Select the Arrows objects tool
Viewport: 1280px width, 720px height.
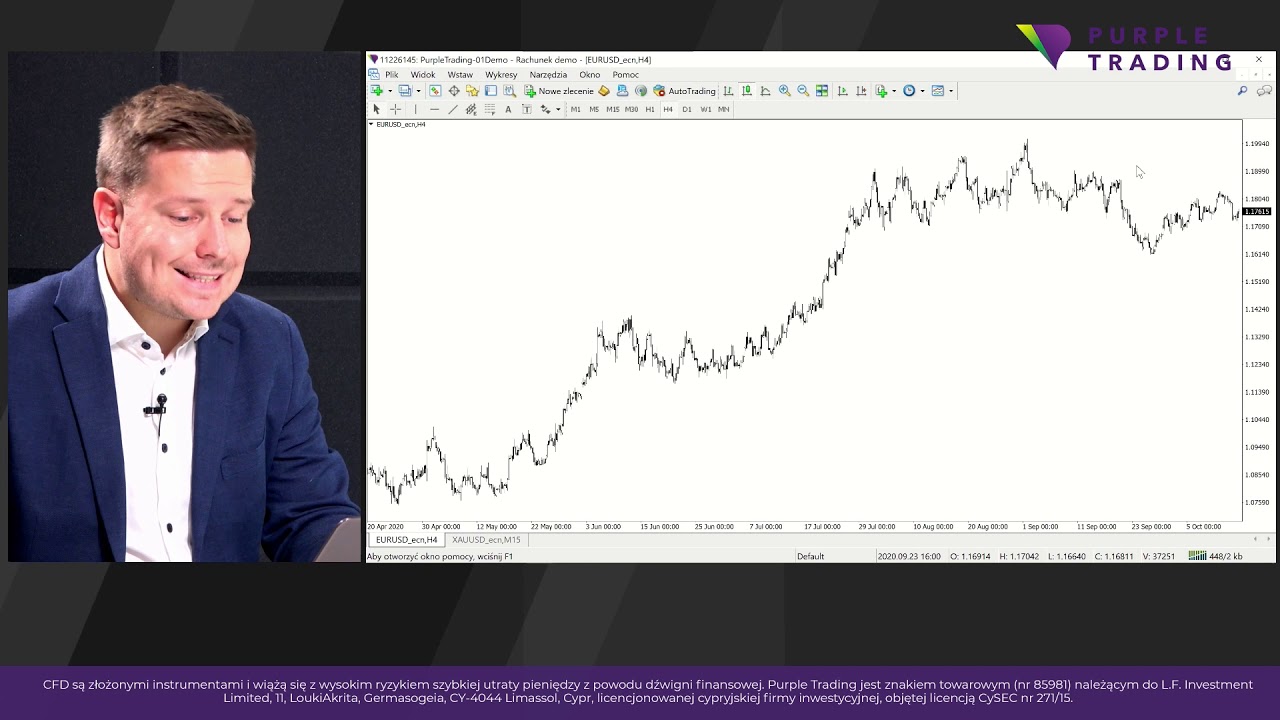[545, 109]
